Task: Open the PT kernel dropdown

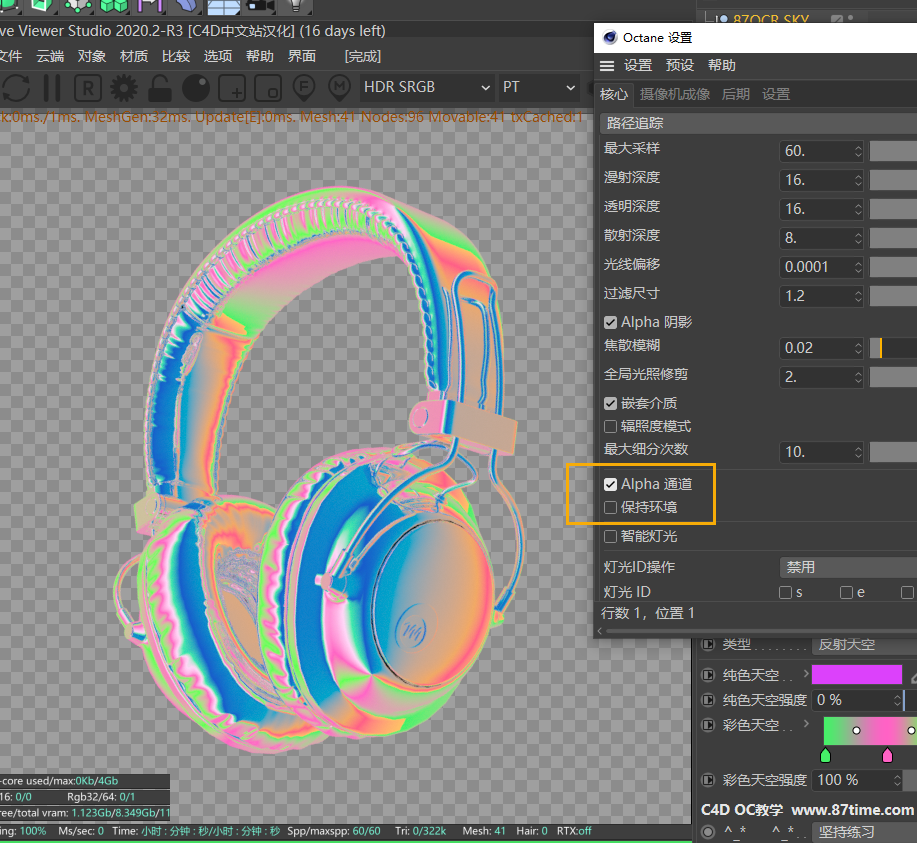Action: click(538, 87)
